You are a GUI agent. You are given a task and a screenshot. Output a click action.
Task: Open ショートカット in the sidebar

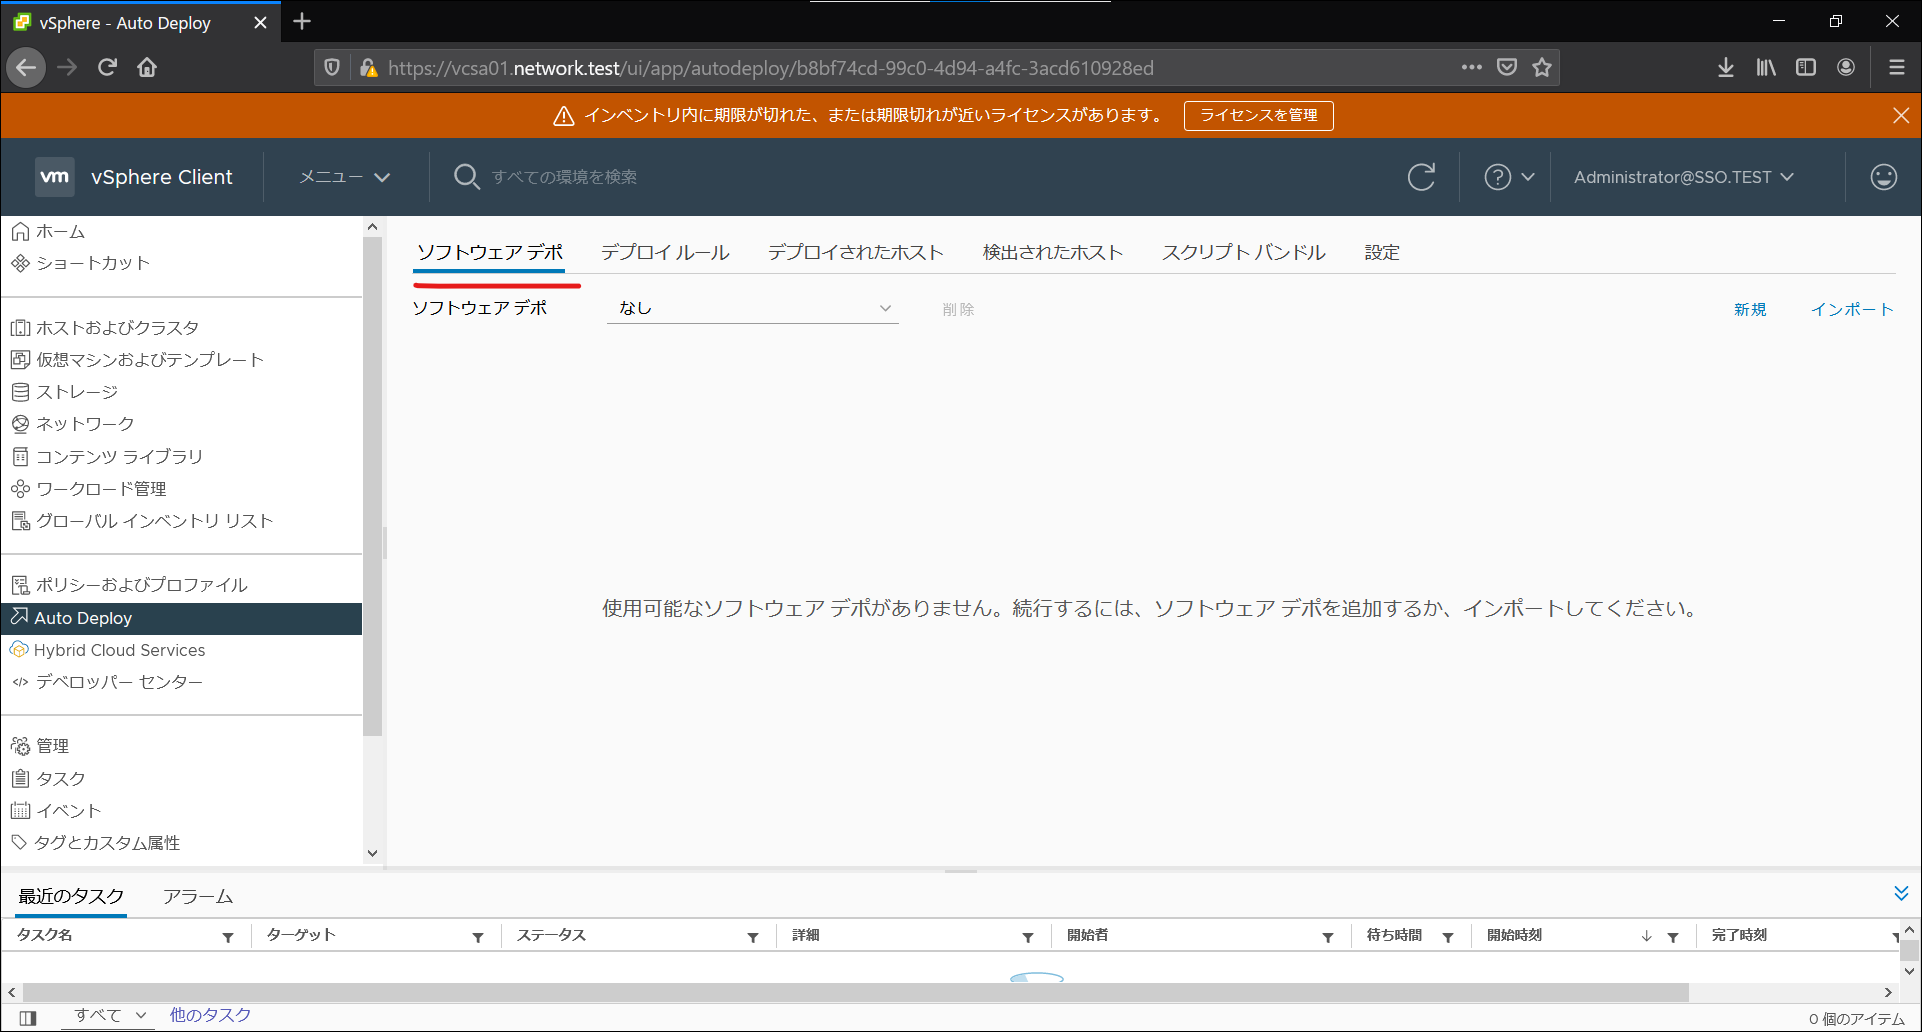(x=80, y=263)
